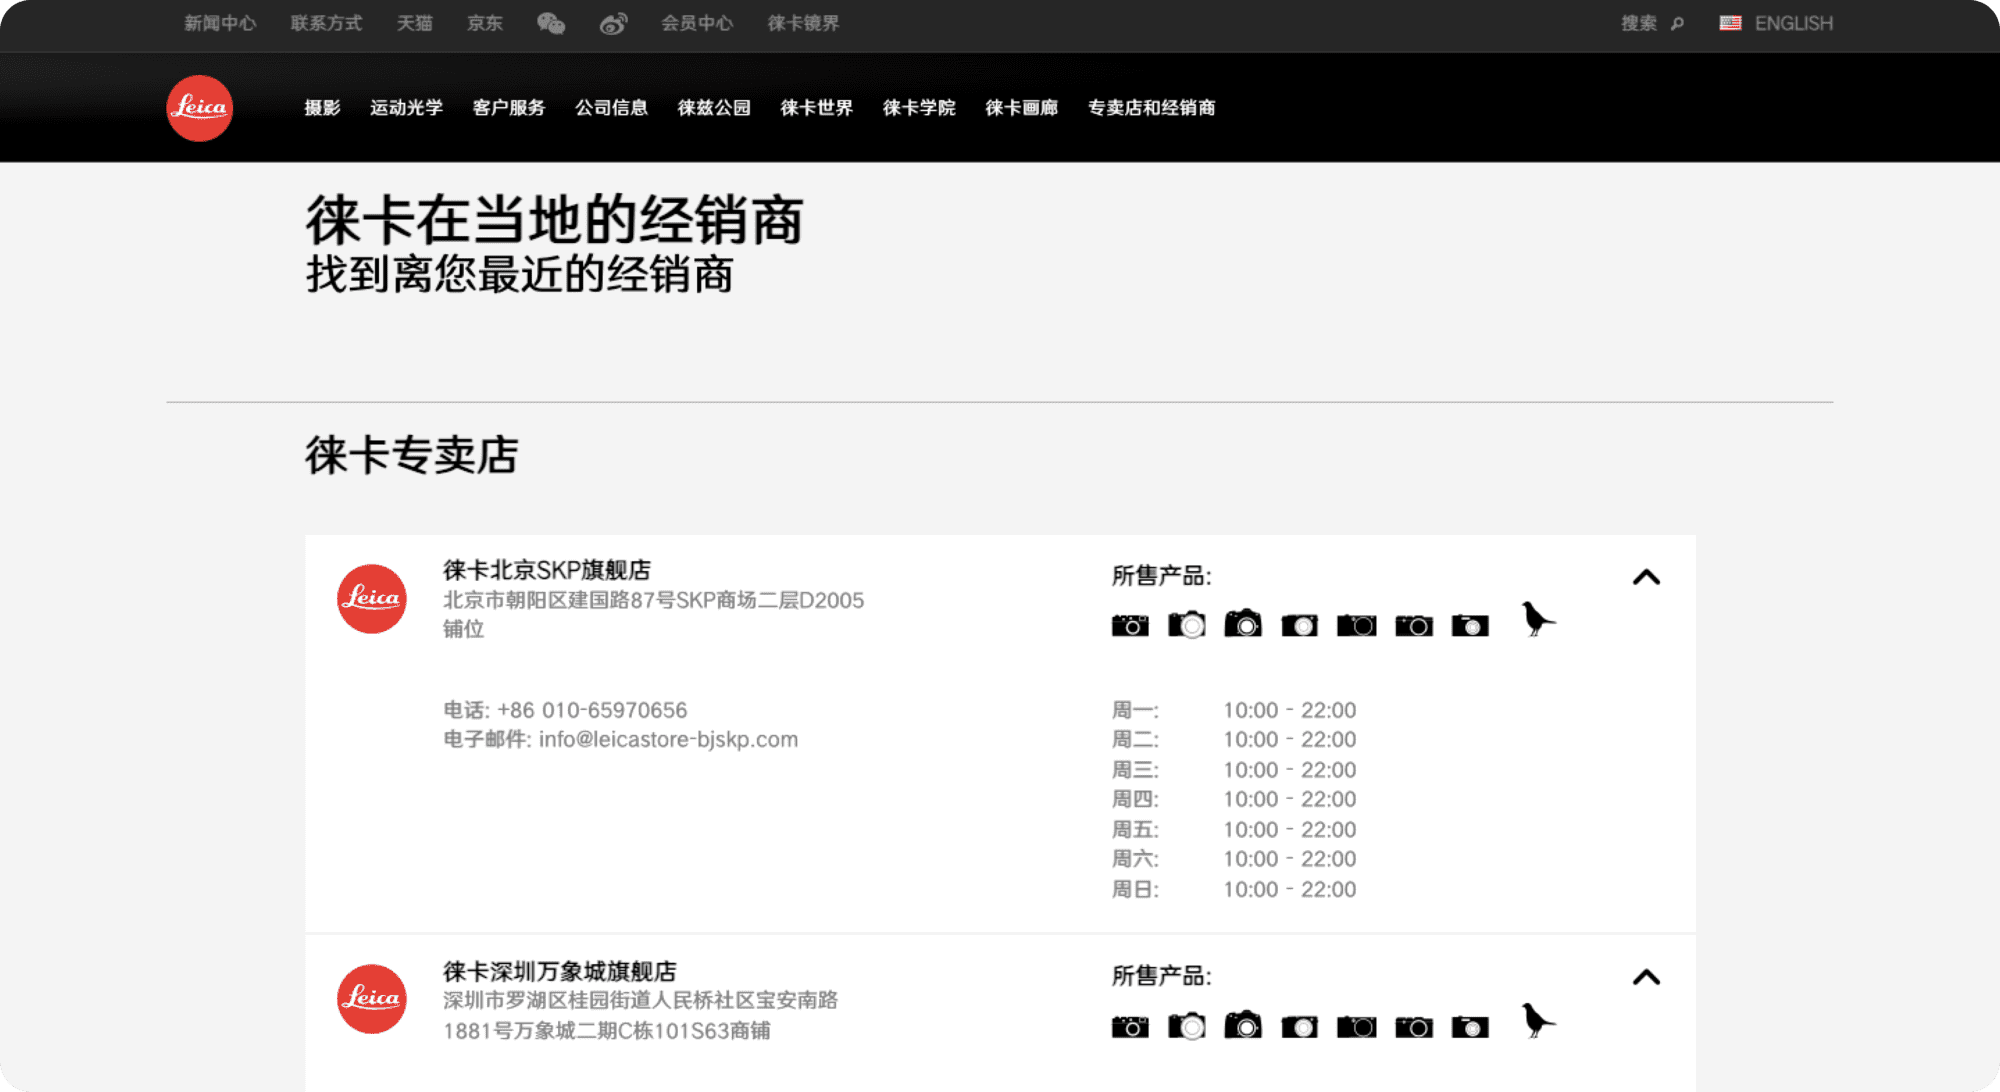Open the 会员中心 link
The image size is (2000, 1092).
point(697,23)
